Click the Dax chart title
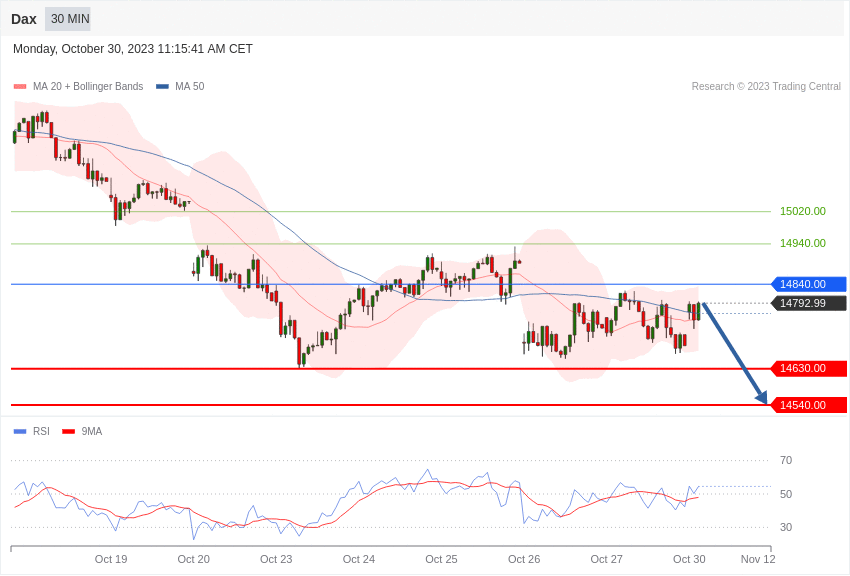The height and width of the screenshot is (576, 850). pos(24,19)
